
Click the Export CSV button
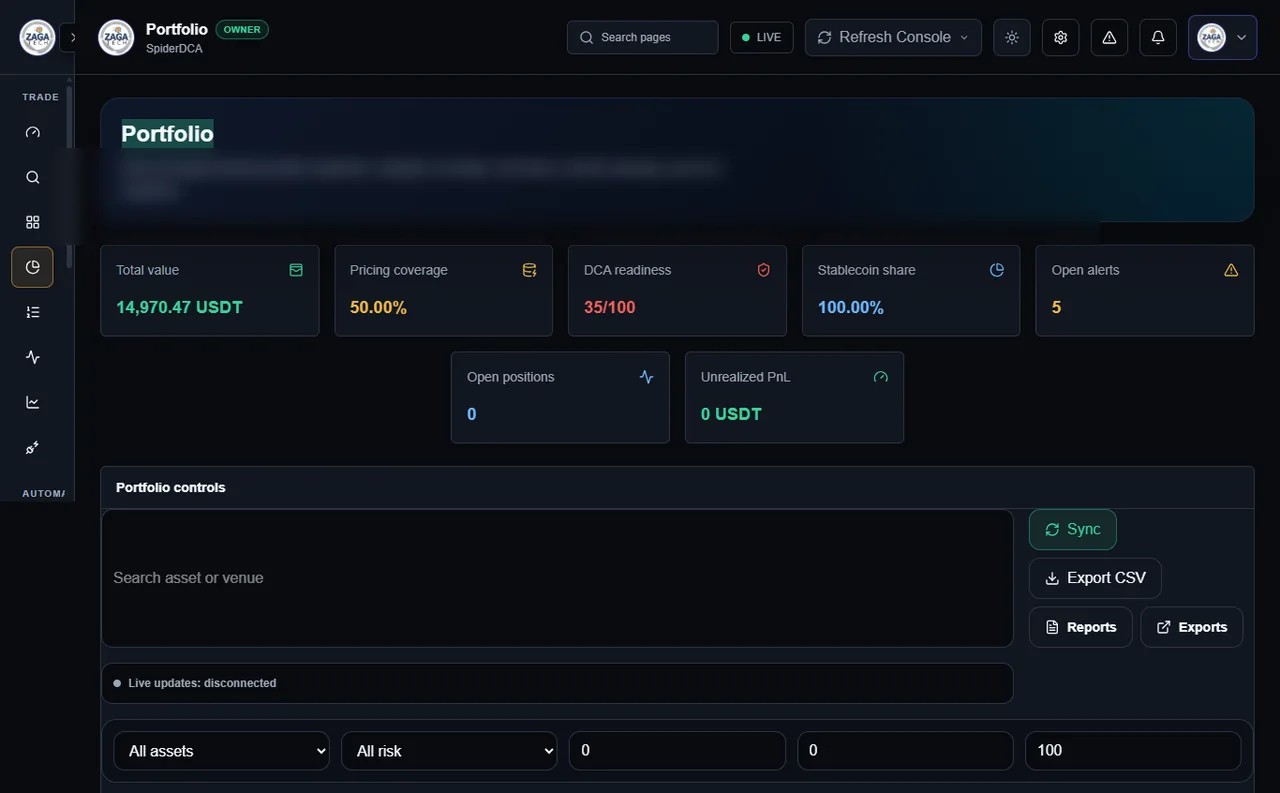[x=1095, y=578]
